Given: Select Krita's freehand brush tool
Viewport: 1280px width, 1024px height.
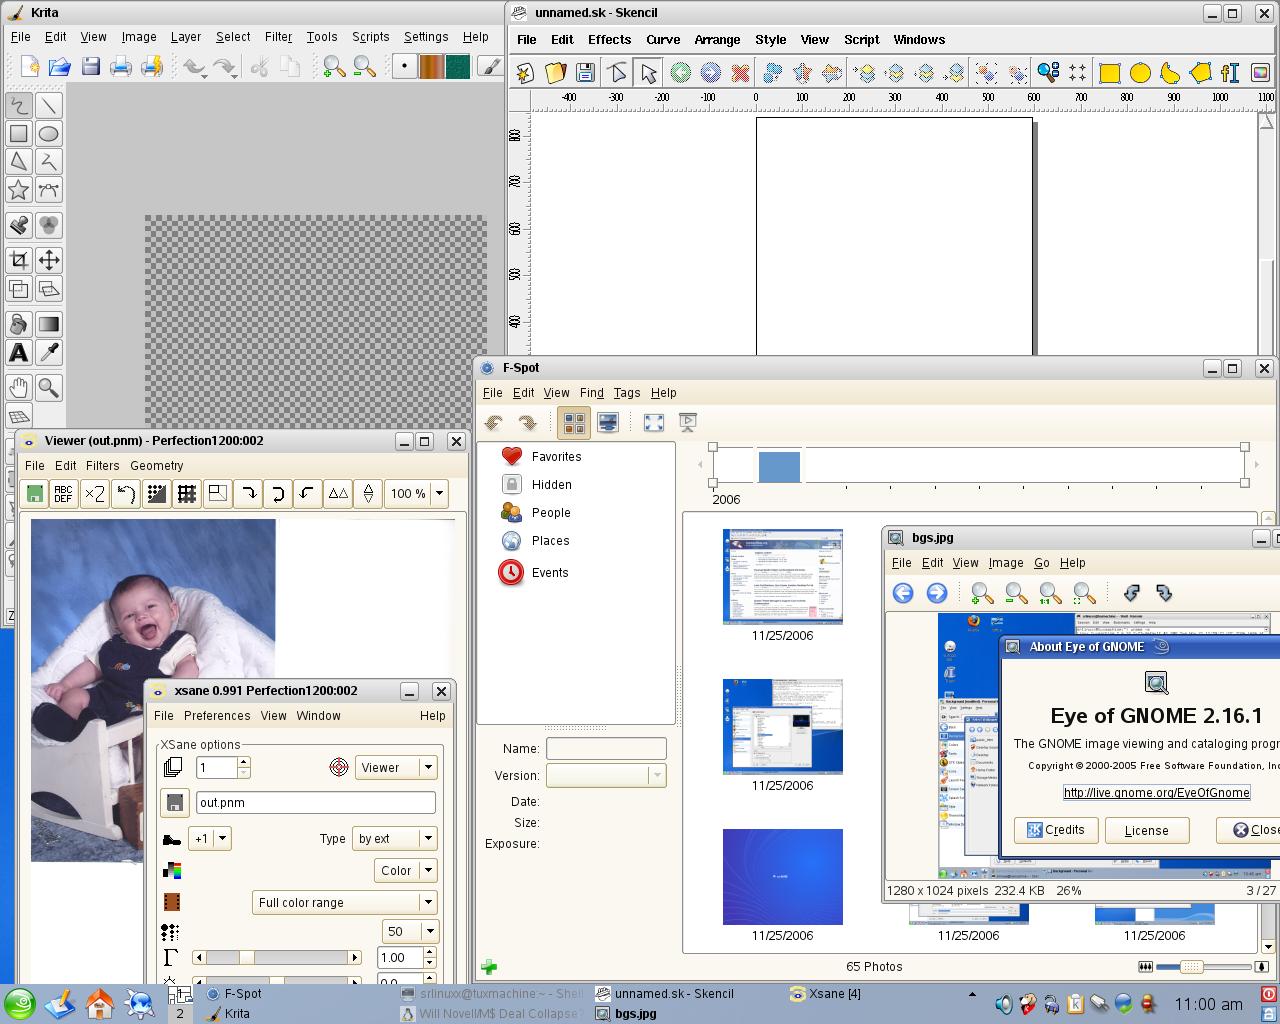Looking at the screenshot, I should 18,105.
